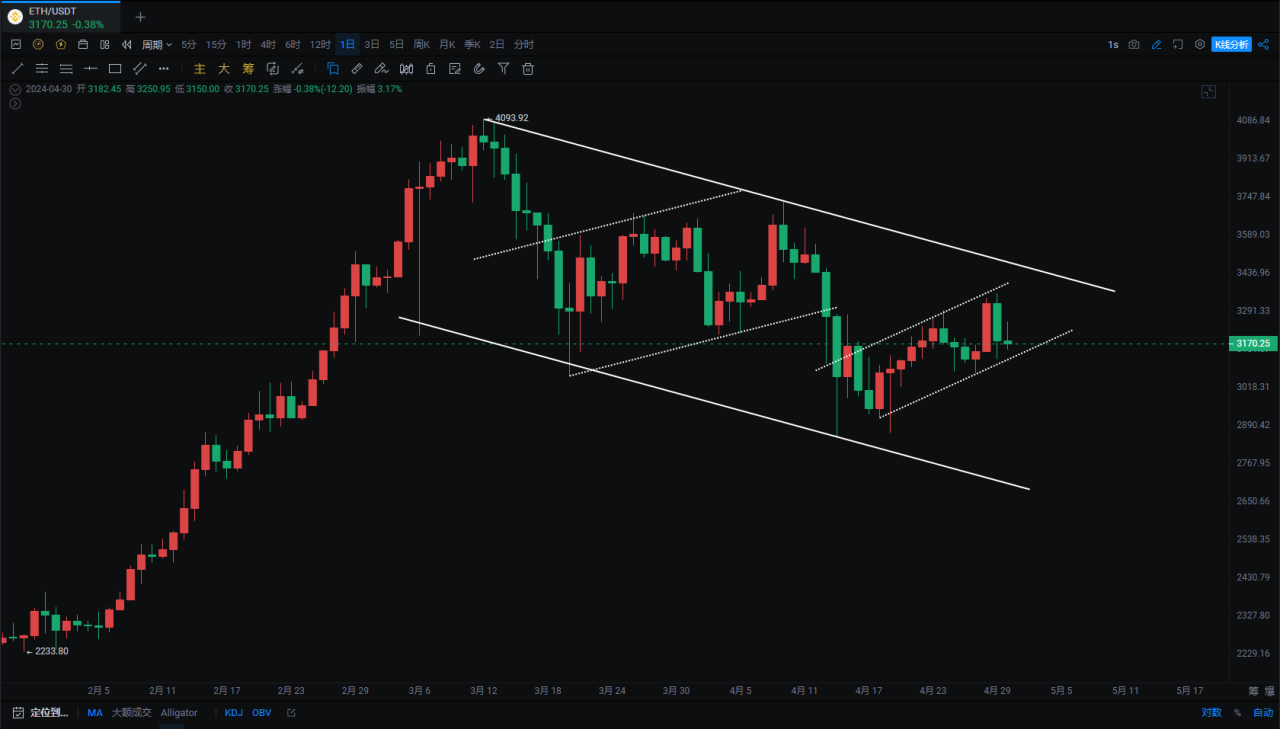Image resolution: width=1280 pixels, height=729 pixels.
Task: Open the drawing filter funnel icon
Action: coord(504,69)
